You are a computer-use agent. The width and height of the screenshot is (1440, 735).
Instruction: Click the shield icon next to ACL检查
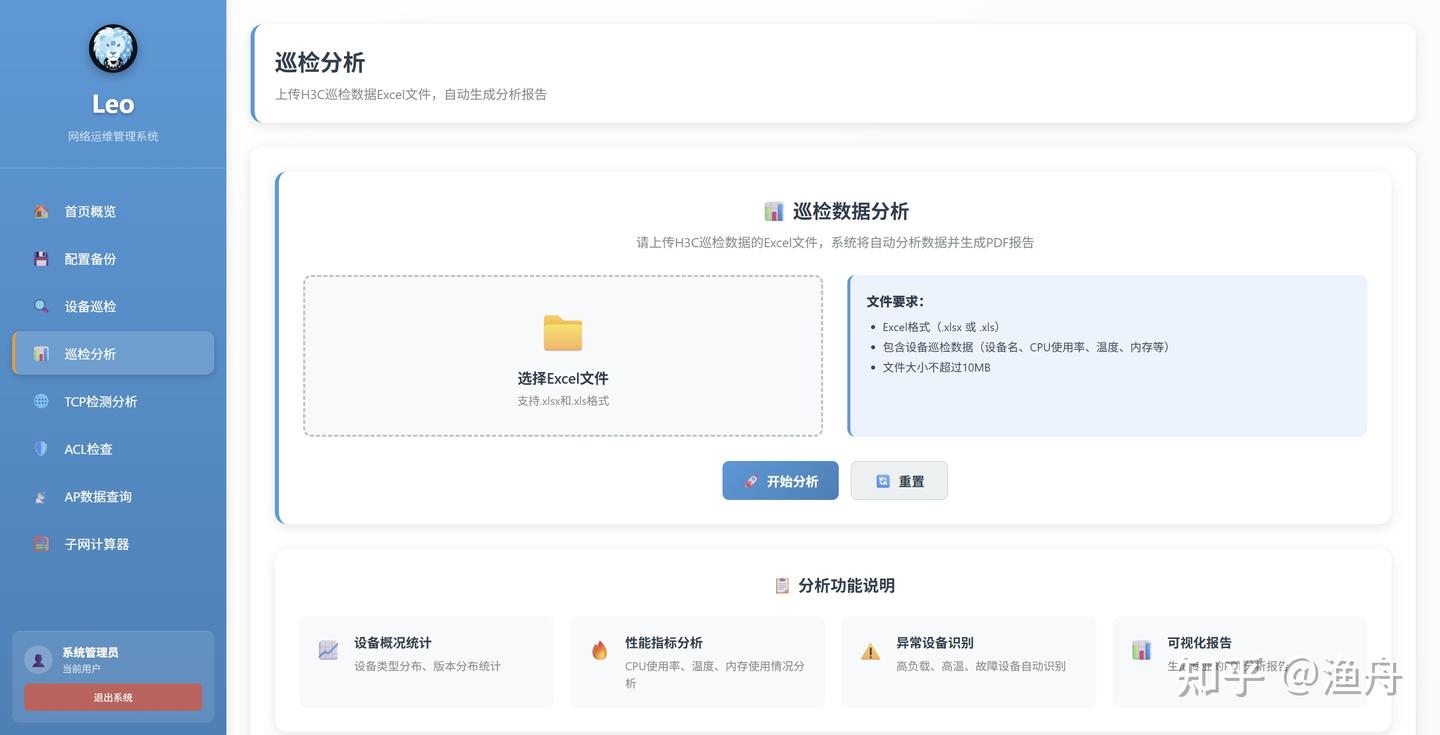[41, 448]
